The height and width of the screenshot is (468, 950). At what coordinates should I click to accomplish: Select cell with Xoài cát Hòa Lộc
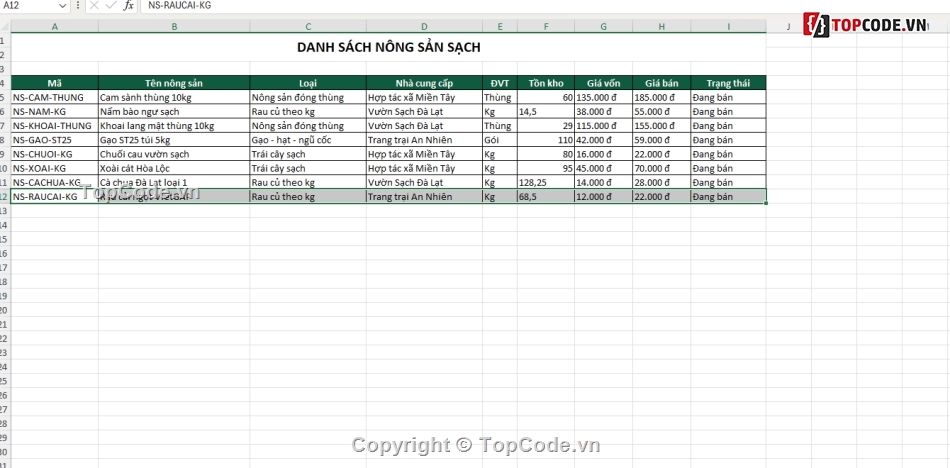coord(174,169)
